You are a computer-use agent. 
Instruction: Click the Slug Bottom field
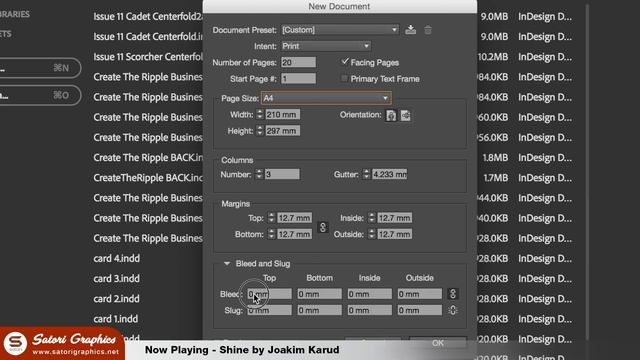coord(319,310)
